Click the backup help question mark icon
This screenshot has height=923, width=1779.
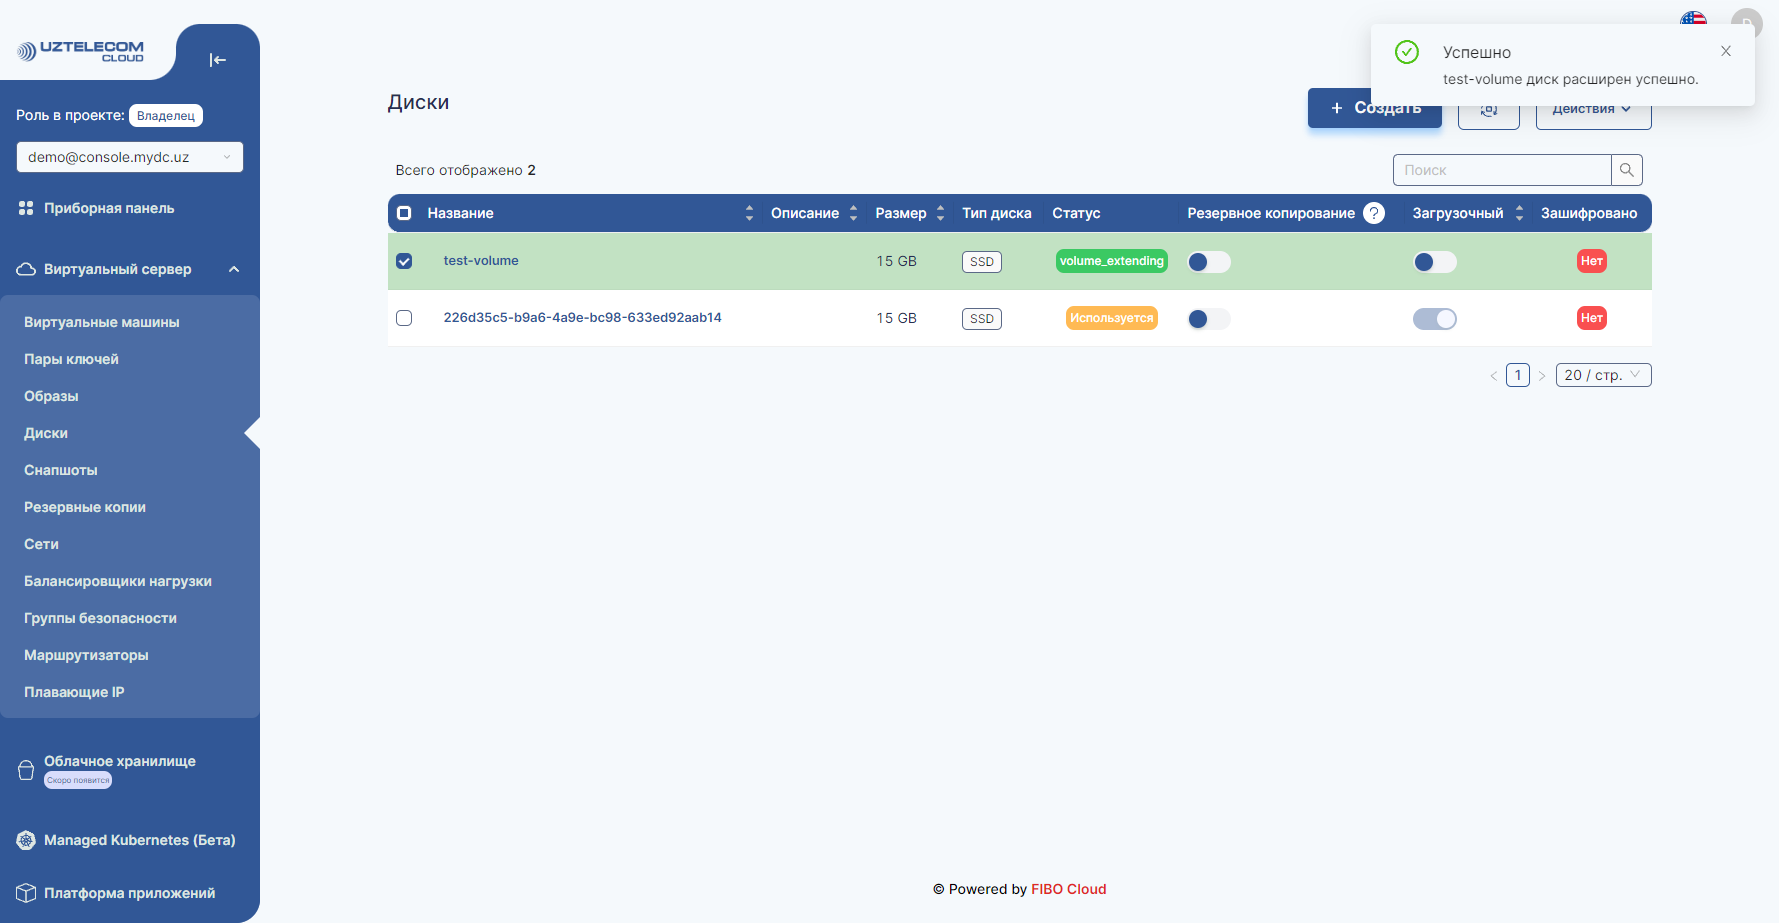[x=1374, y=213]
